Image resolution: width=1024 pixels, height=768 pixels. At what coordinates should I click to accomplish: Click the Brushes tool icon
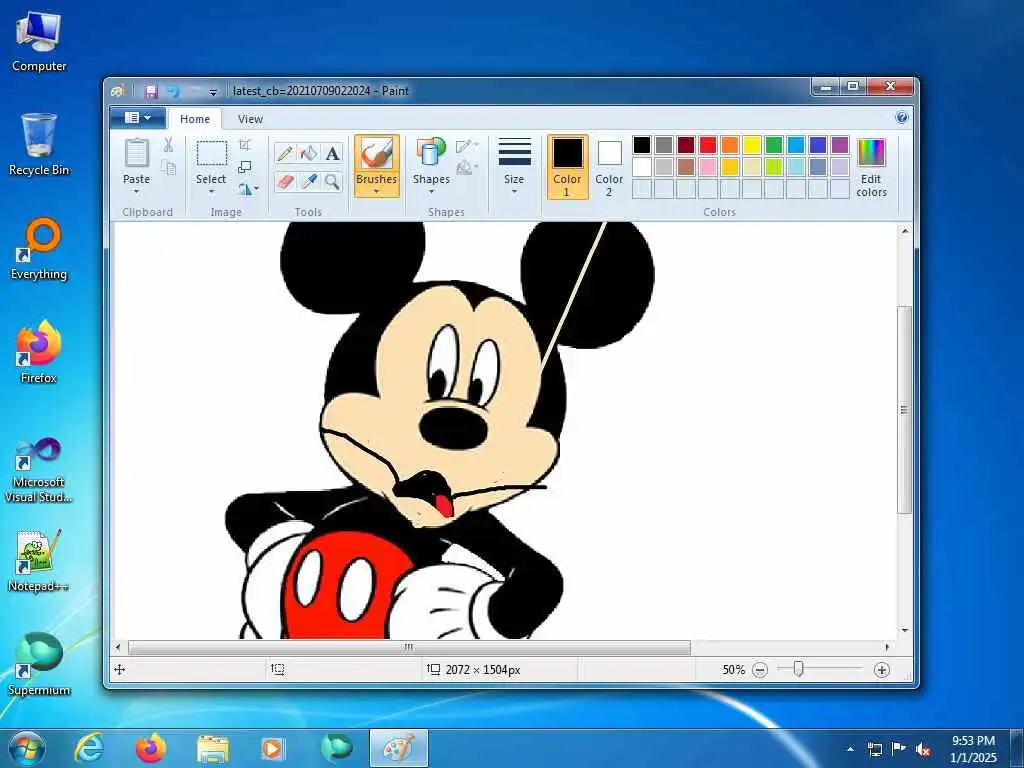(377, 154)
